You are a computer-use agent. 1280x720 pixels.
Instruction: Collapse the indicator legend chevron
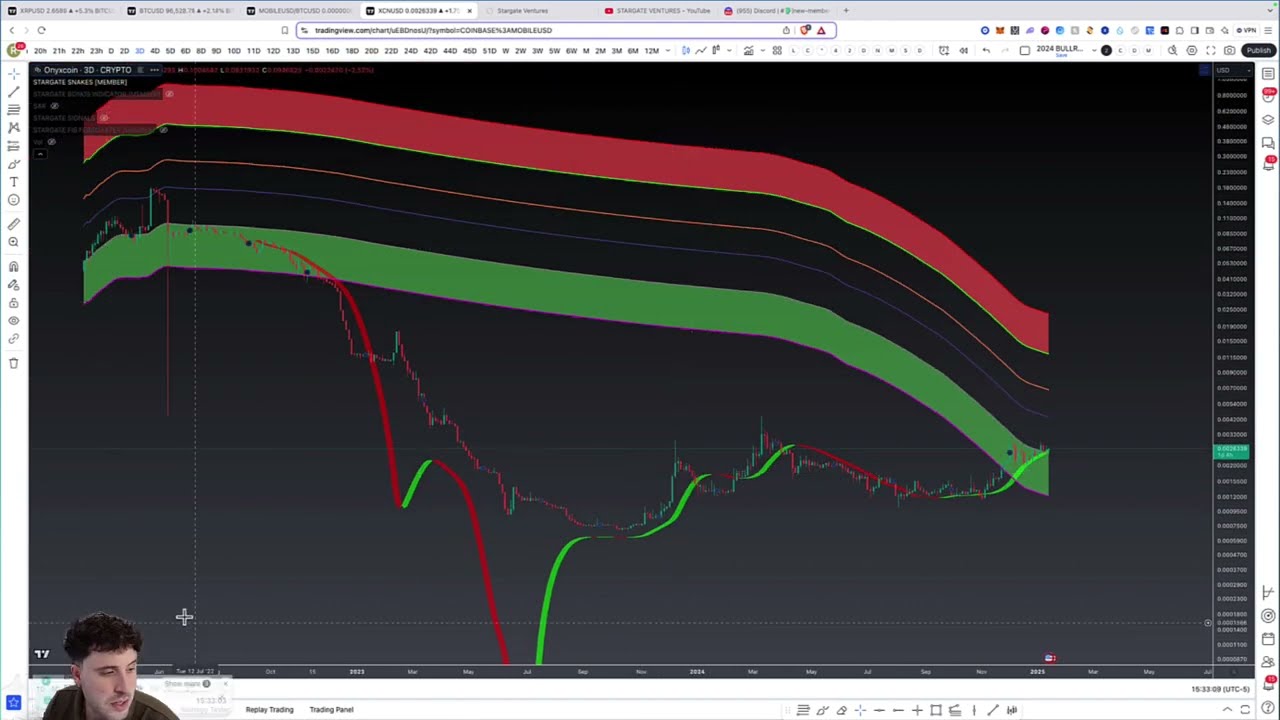pos(40,154)
